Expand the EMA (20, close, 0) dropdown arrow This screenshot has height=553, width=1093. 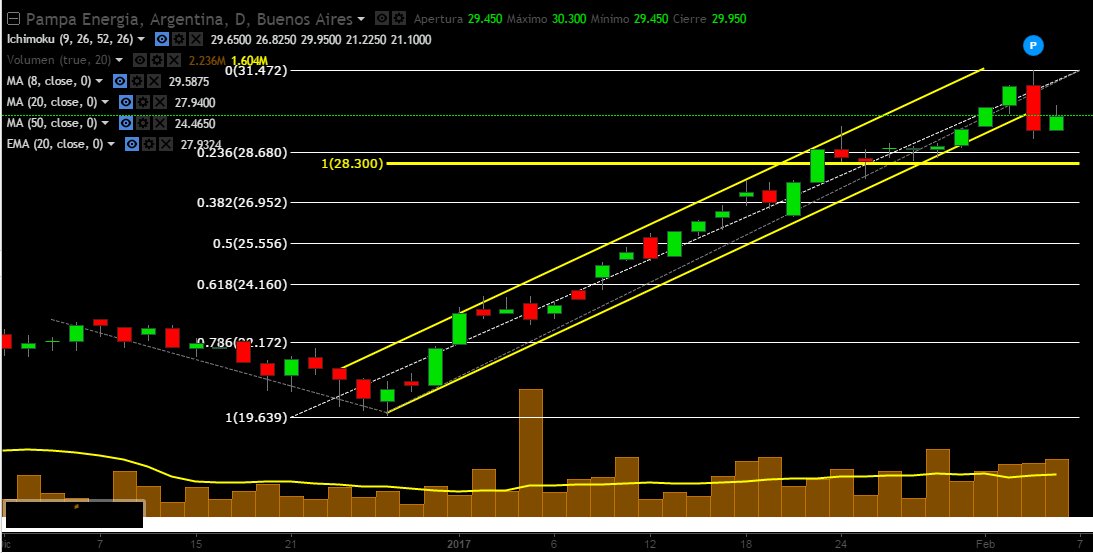pos(112,144)
